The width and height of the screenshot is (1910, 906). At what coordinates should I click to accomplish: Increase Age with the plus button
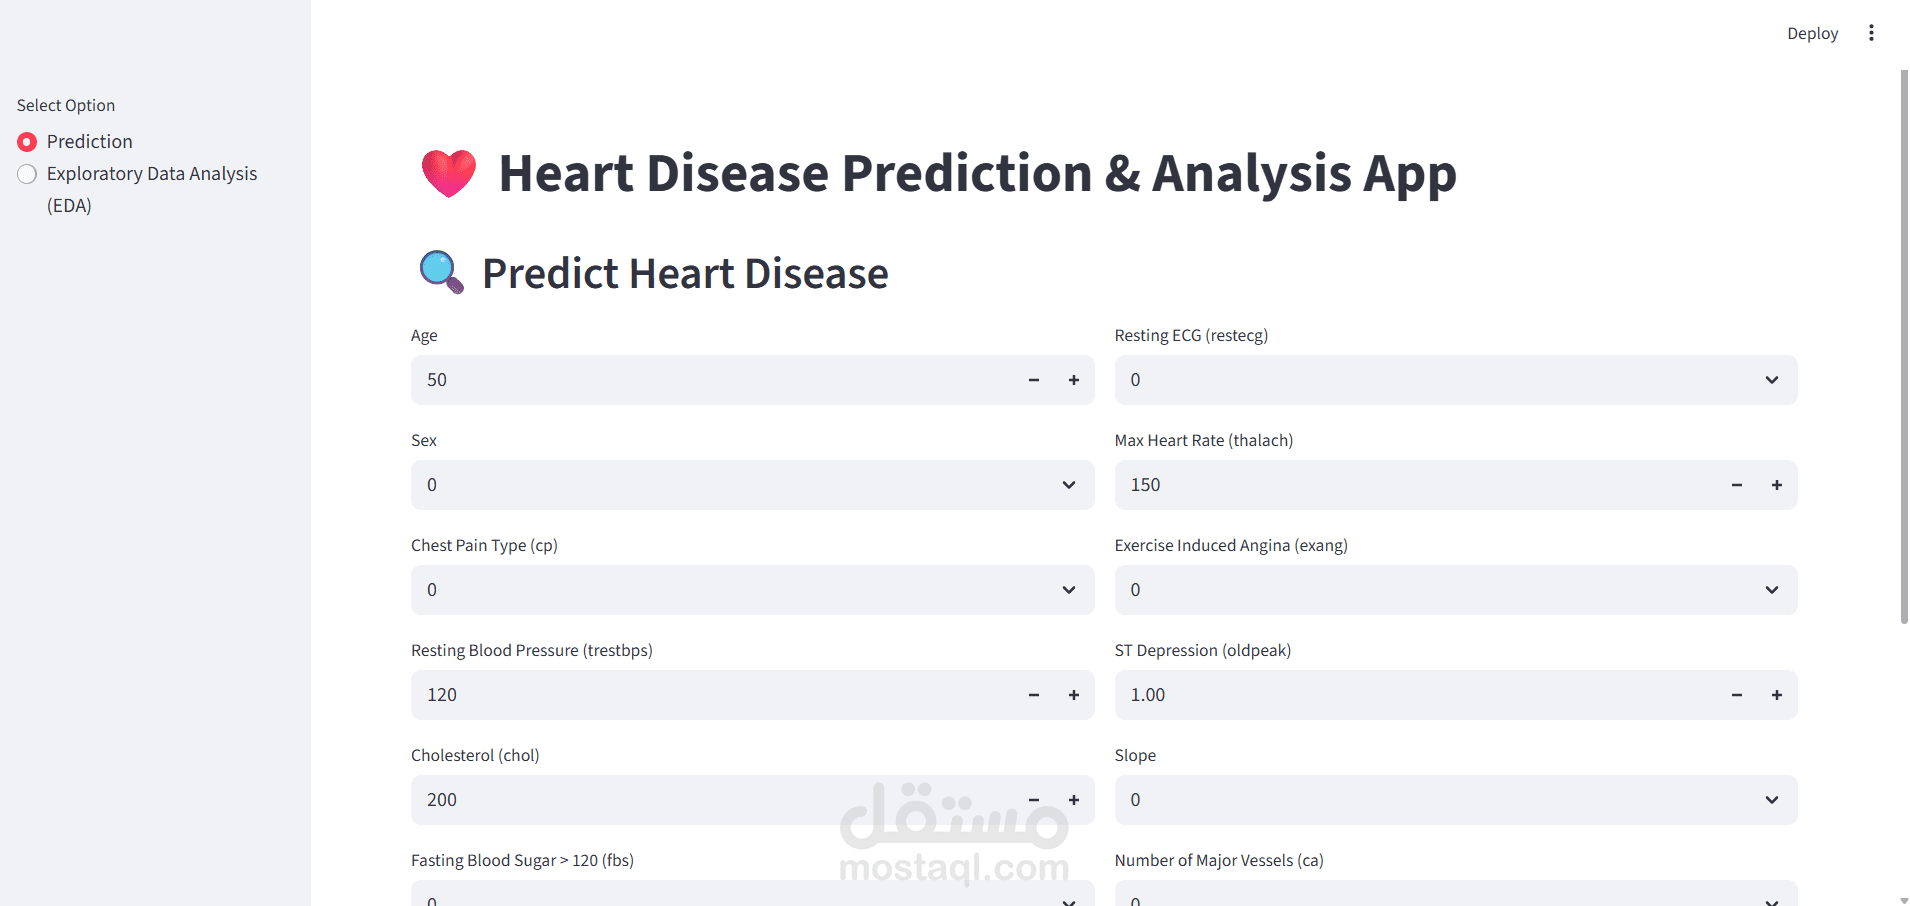click(x=1073, y=380)
